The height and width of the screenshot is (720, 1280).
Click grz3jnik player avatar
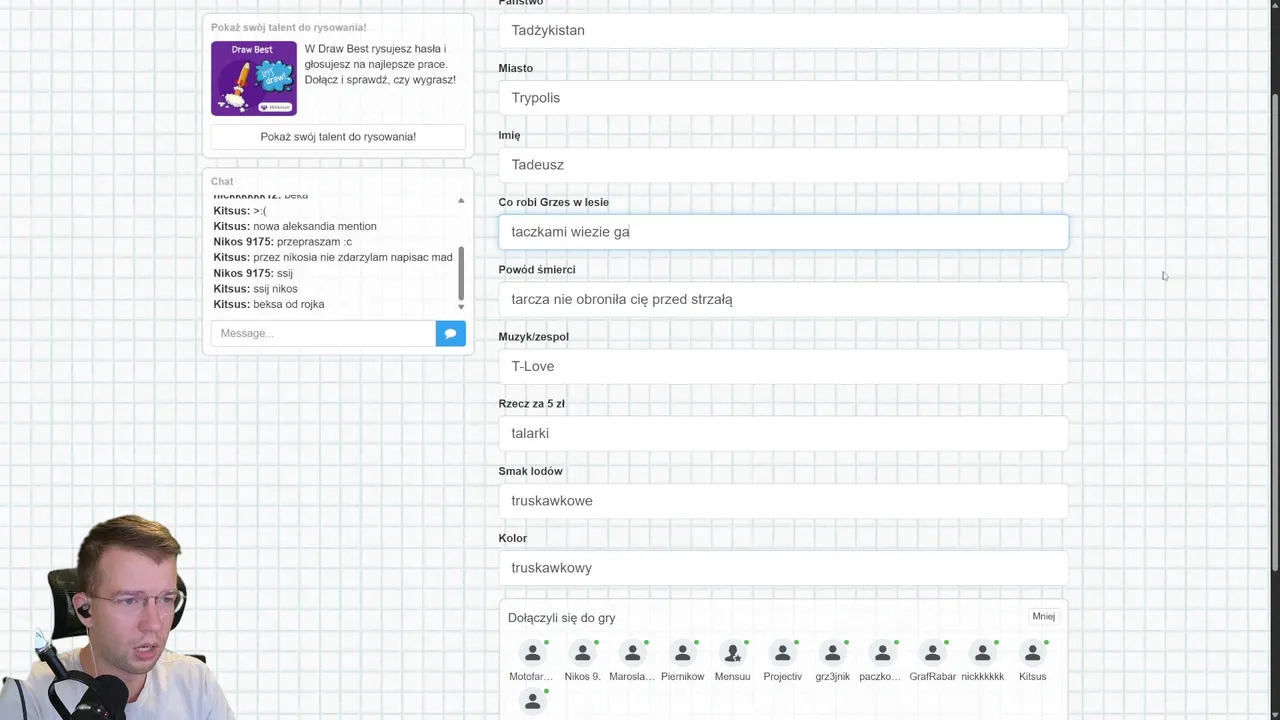[832, 653]
